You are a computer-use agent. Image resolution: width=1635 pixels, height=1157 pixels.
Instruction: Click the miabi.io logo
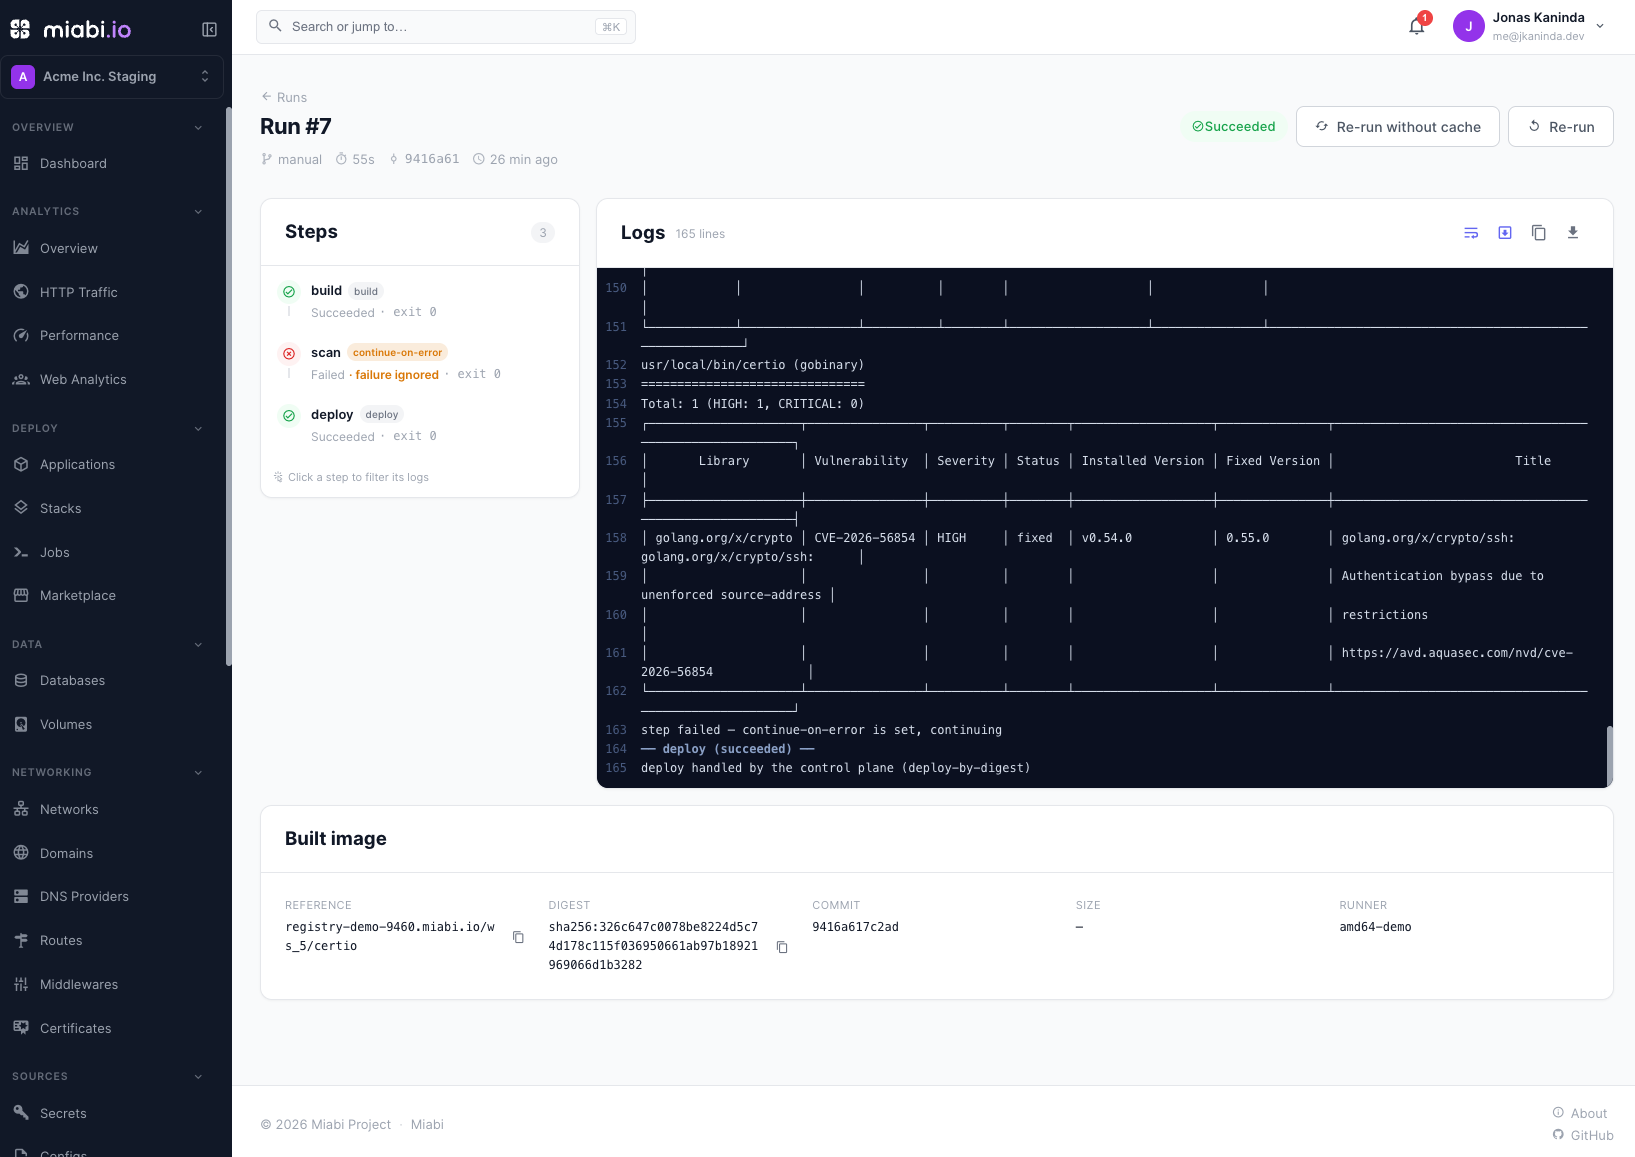(71, 30)
